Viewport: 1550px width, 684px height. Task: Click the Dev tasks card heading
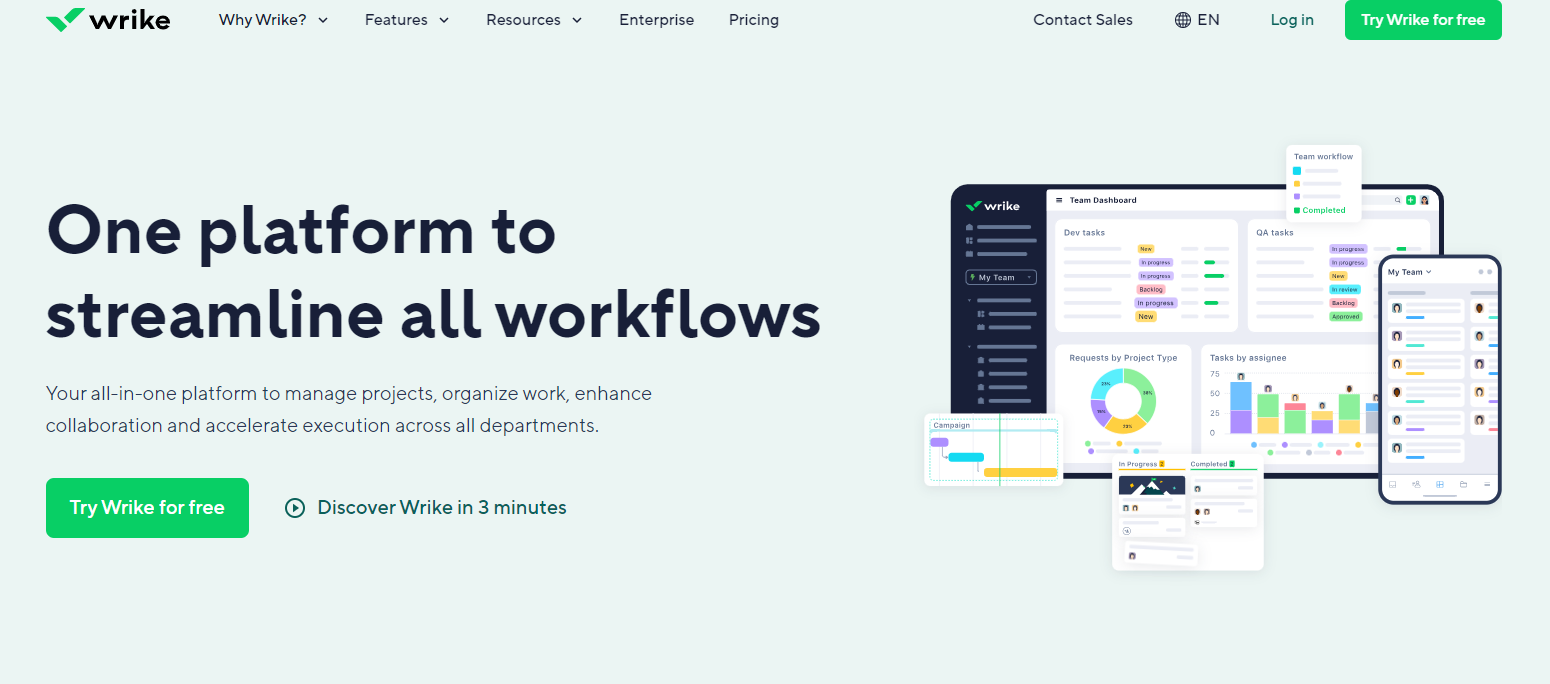(1084, 232)
